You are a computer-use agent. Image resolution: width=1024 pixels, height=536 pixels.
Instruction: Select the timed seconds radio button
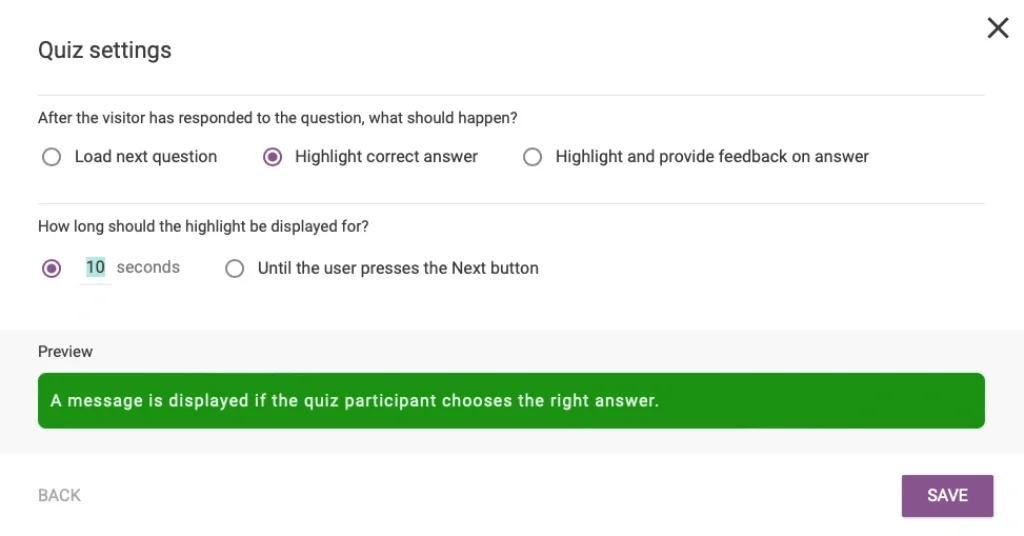51,268
